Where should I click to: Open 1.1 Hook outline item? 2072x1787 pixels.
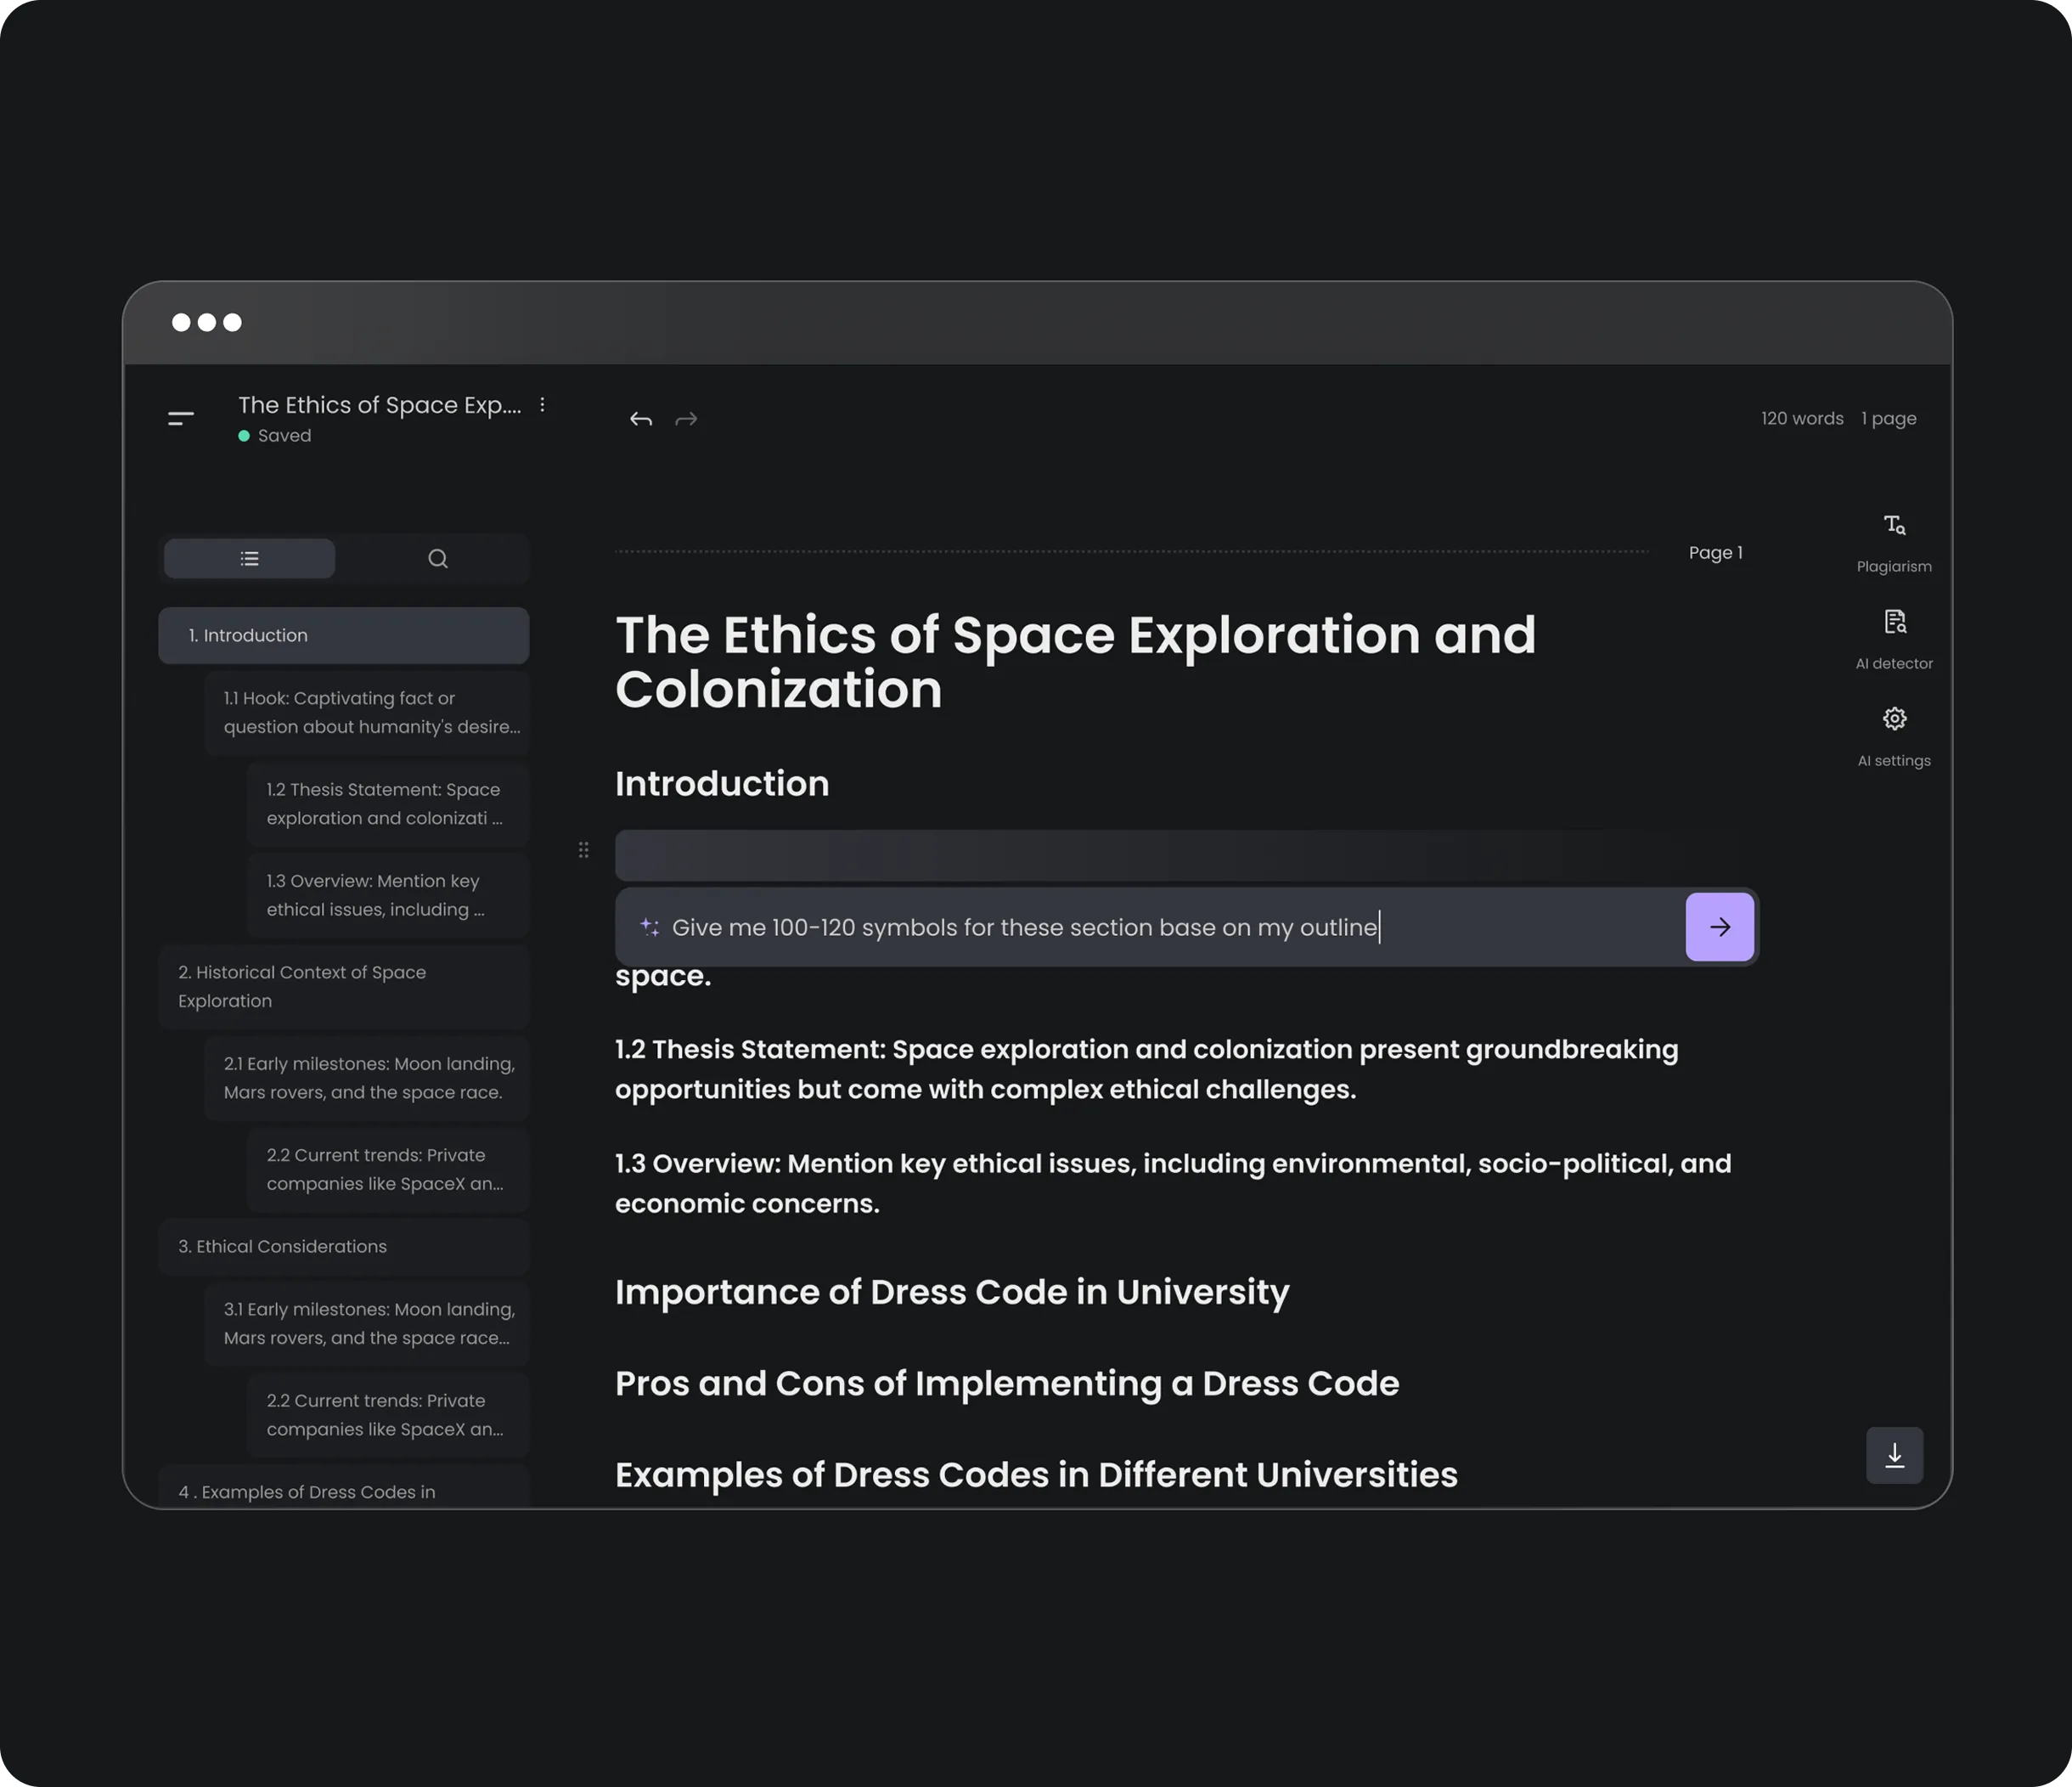tap(366, 712)
